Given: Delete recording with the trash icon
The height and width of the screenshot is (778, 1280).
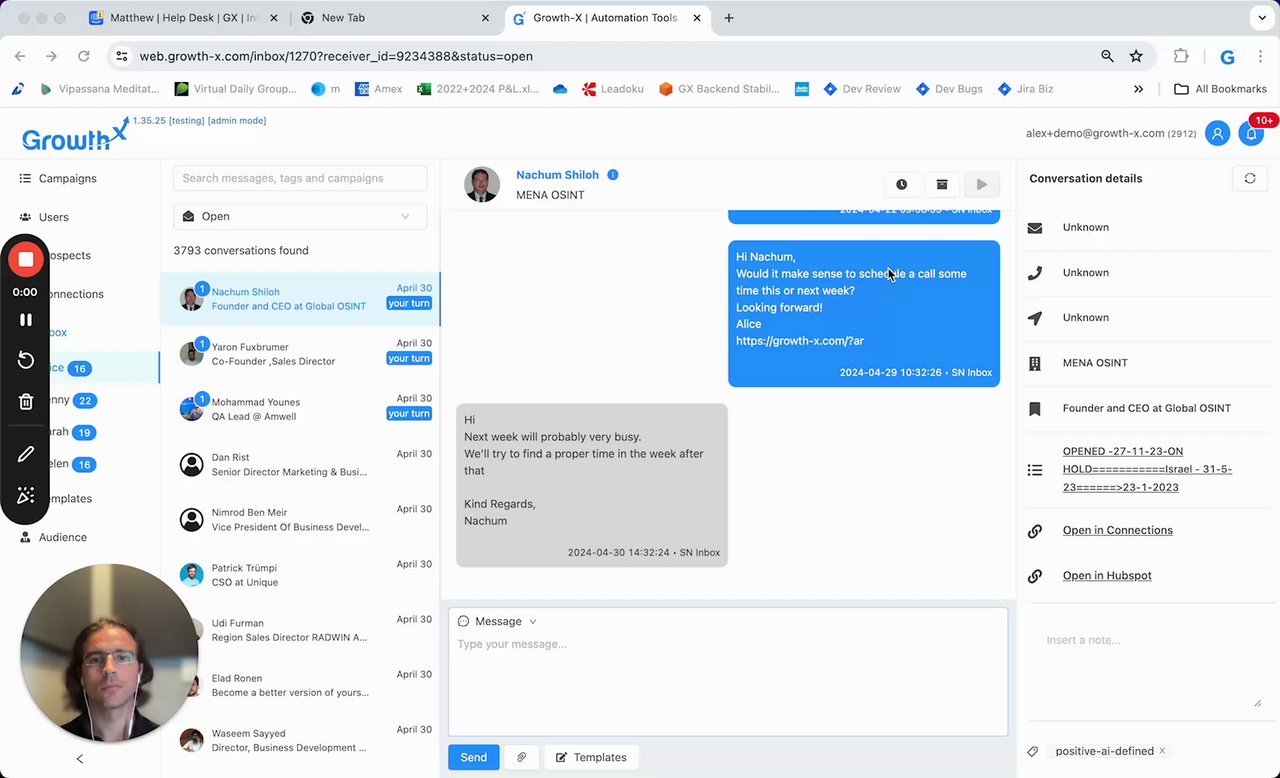Looking at the screenshot, I should (x=26, y=402).
